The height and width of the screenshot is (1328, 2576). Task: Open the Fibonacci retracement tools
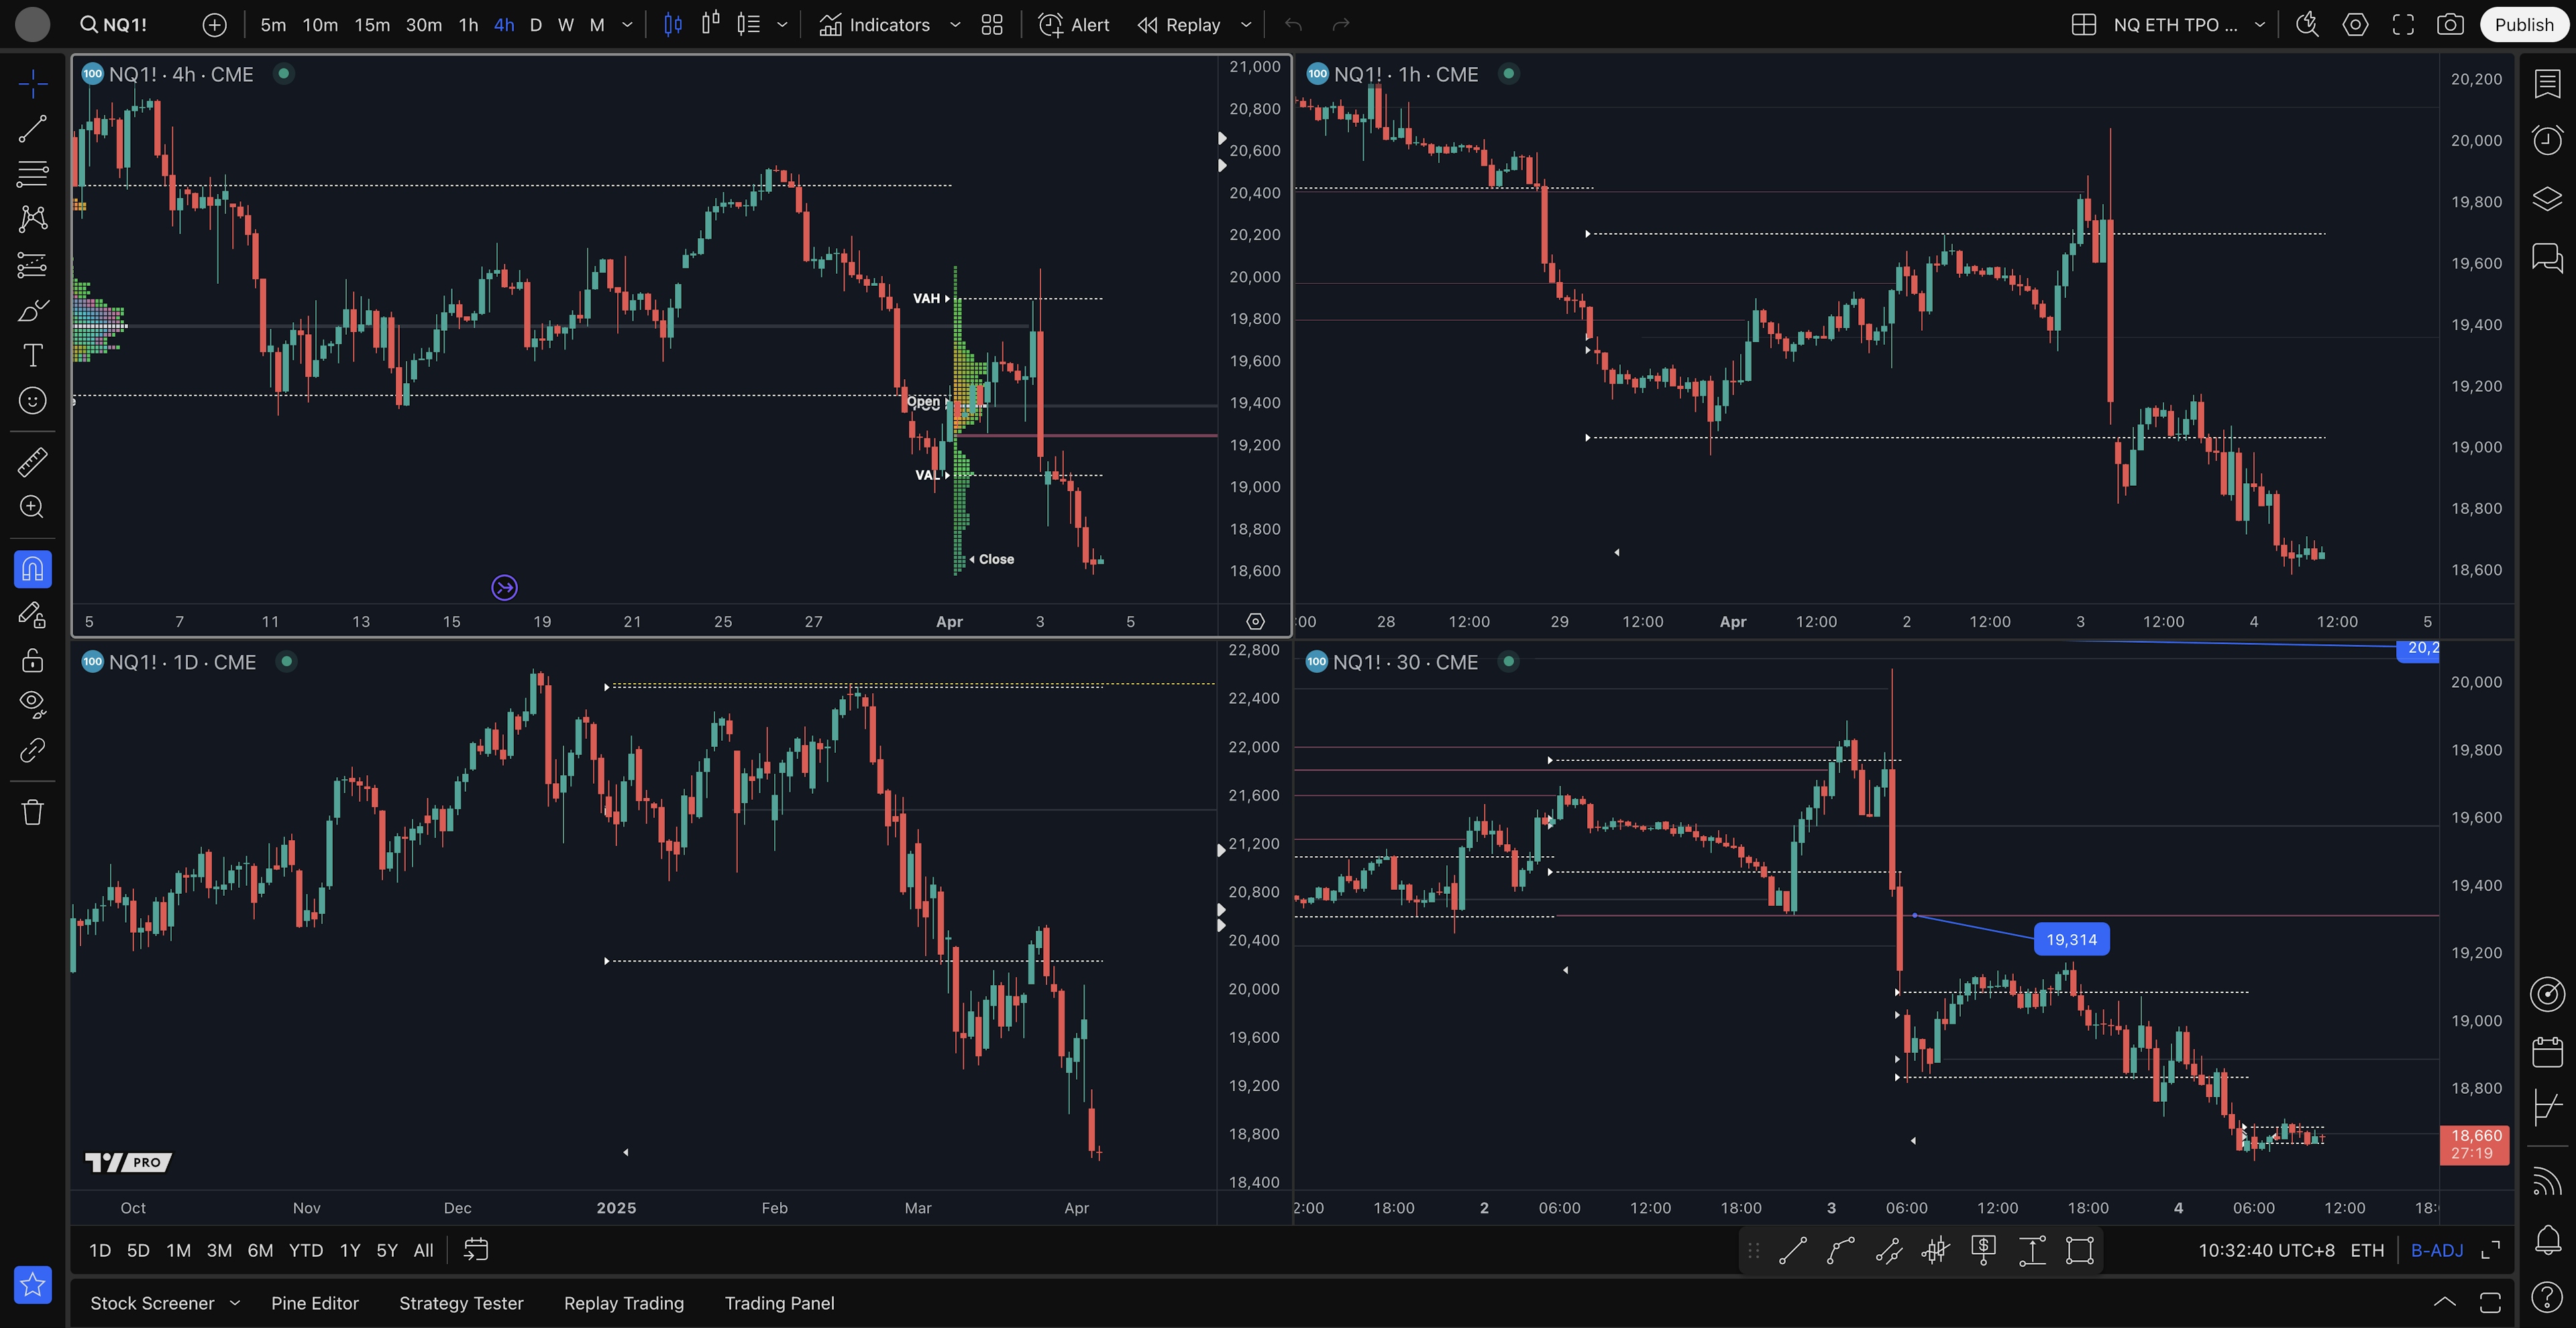tap(32, 173)
